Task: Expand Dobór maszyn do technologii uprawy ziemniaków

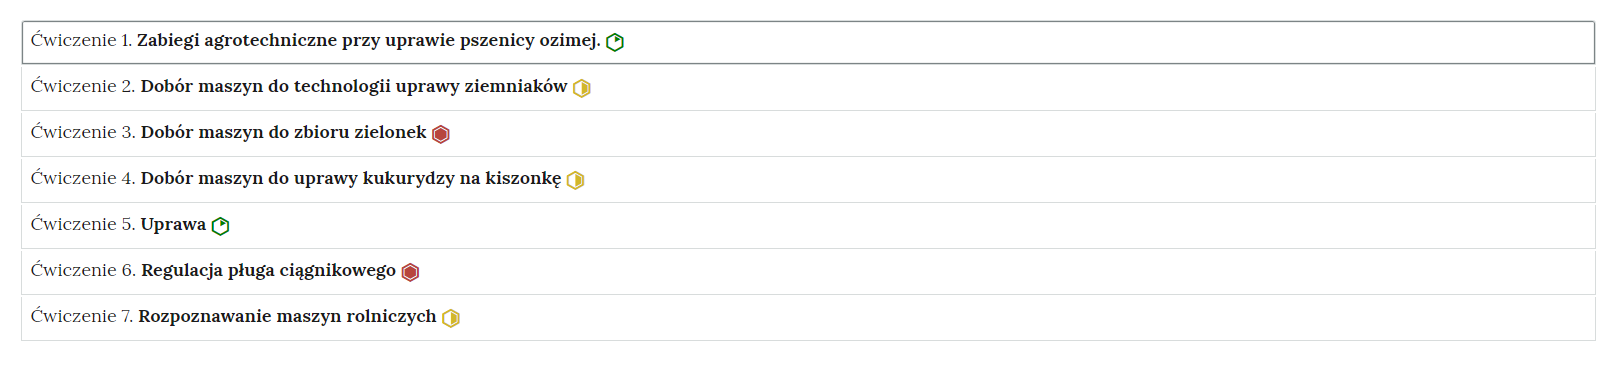Action: (354, 86)
